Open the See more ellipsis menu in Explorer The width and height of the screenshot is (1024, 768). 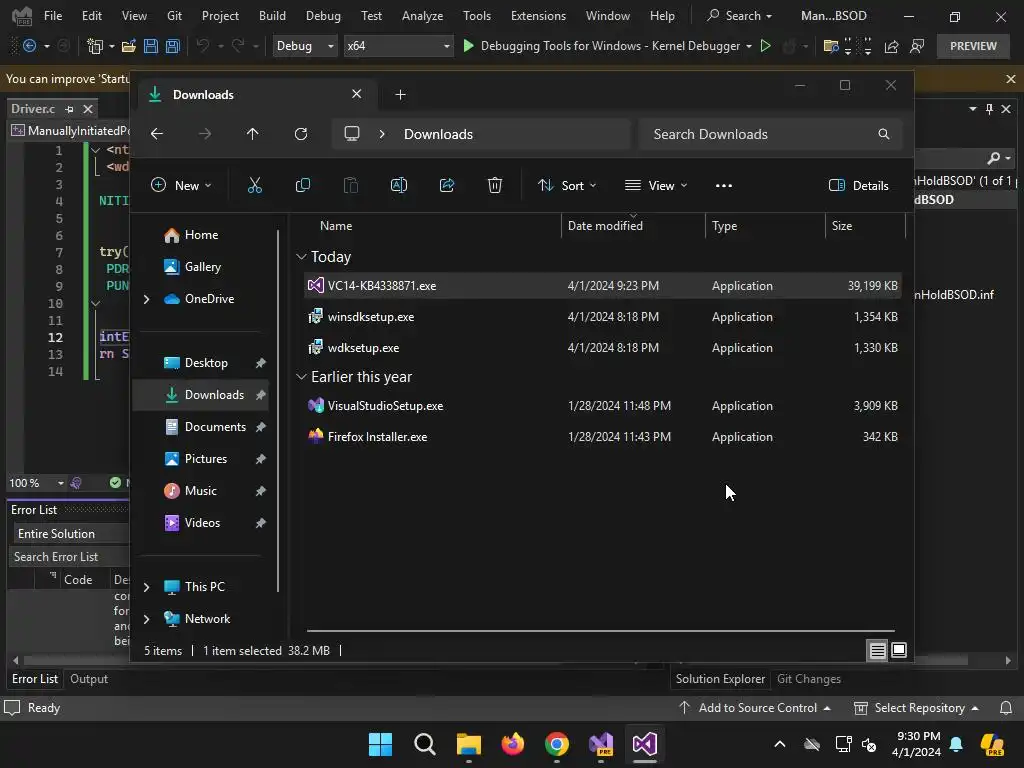click(724, 185)
